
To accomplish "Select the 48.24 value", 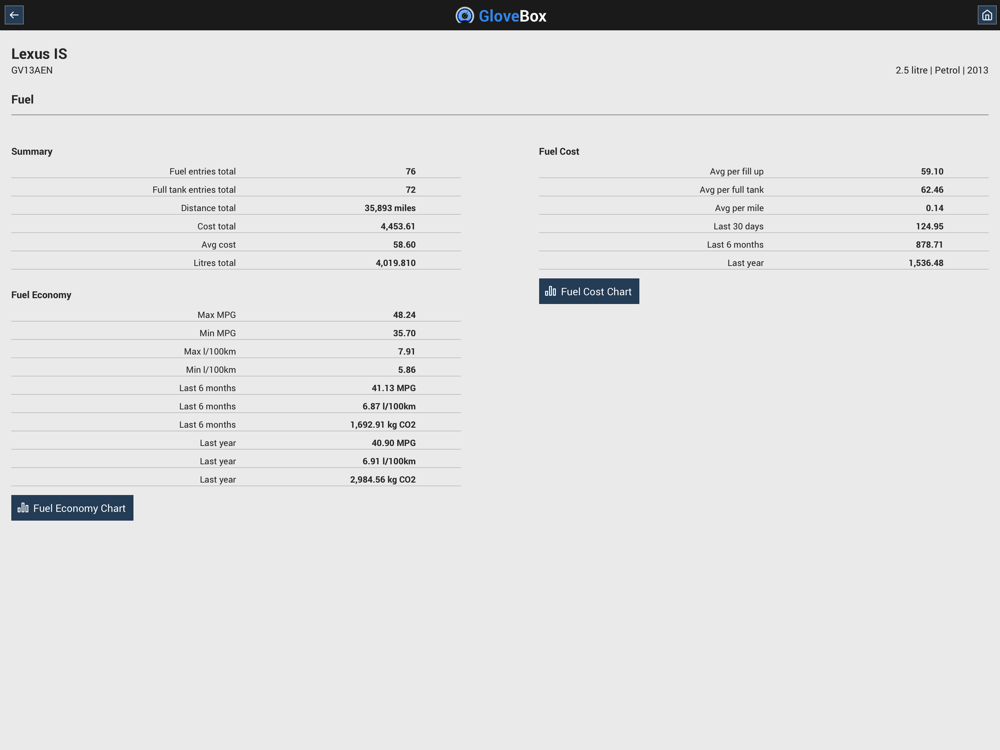I will (404, 314).
